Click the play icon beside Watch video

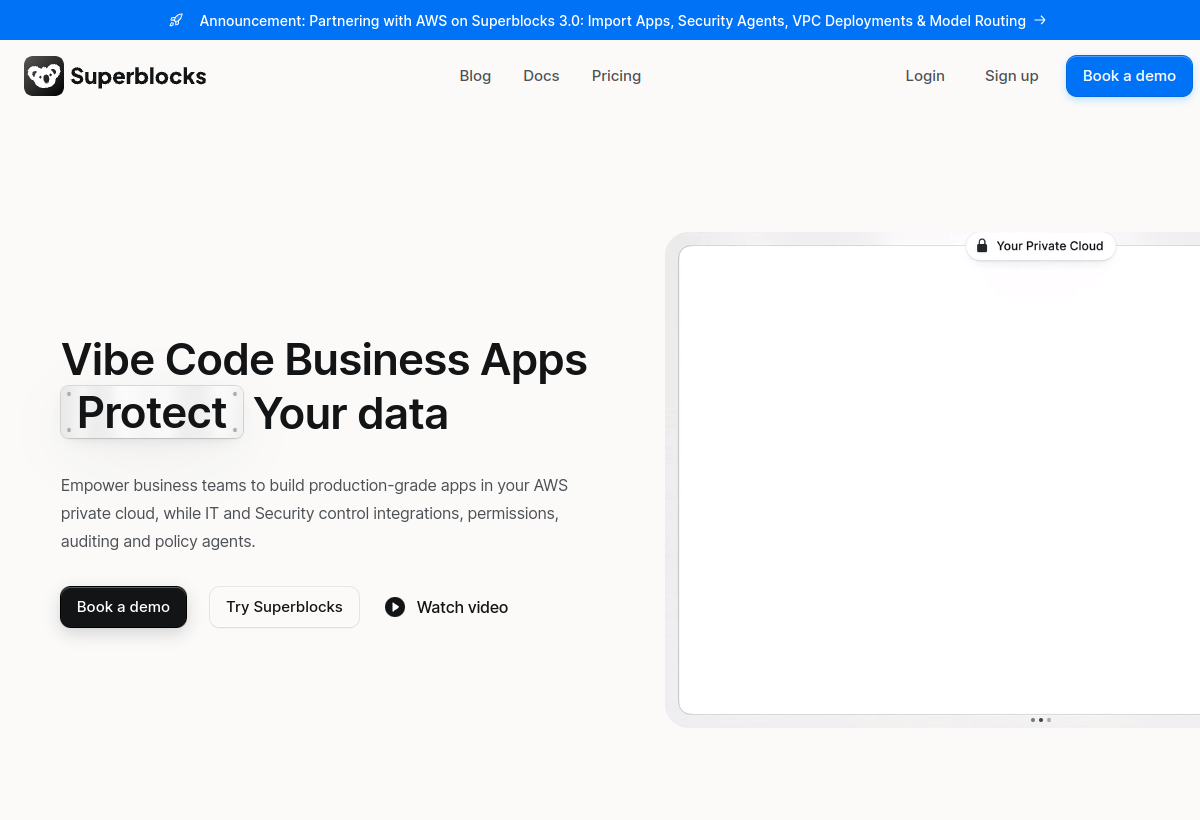click(395, 607)
